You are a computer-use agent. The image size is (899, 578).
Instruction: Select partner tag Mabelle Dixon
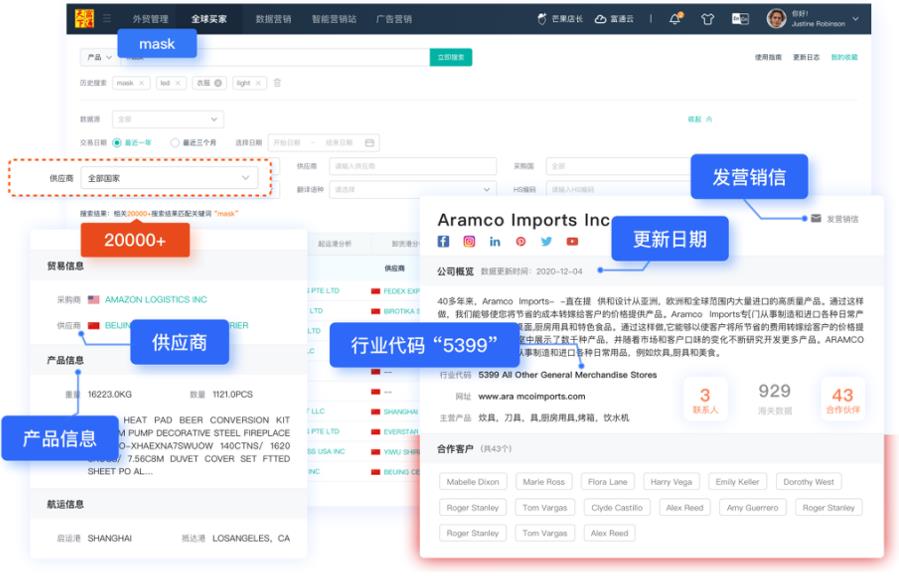(473, 482)
